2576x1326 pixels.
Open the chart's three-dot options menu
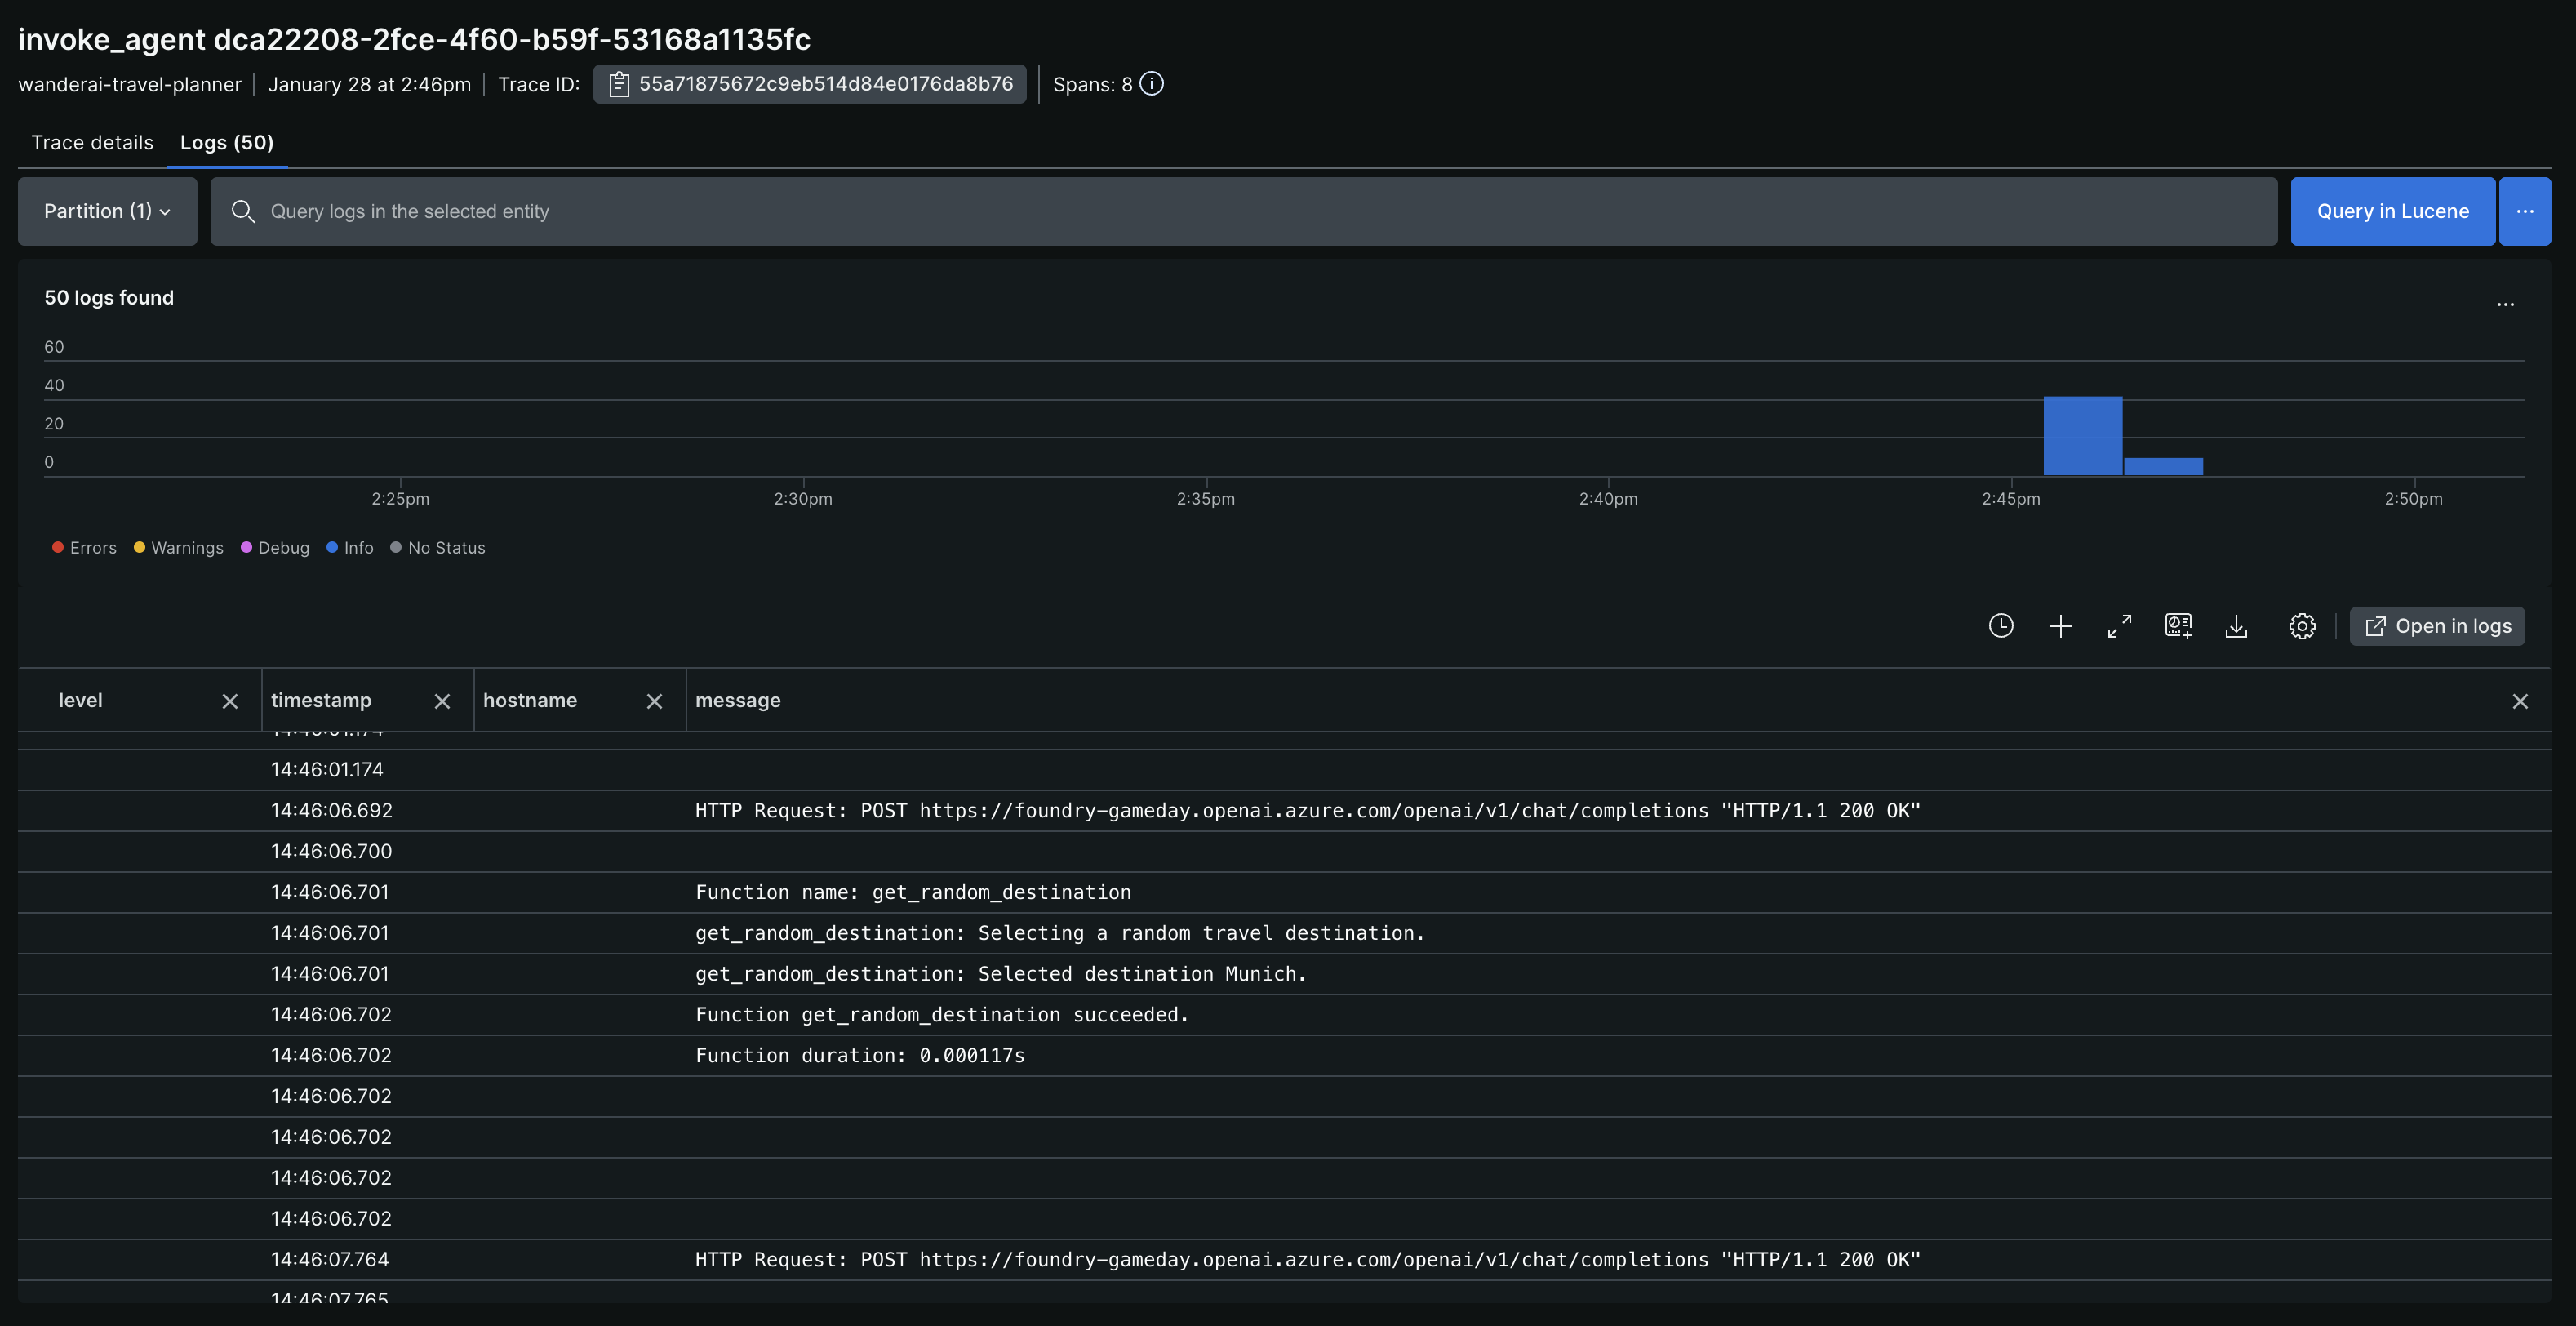pyautogui.click(x=2505, y=304)
